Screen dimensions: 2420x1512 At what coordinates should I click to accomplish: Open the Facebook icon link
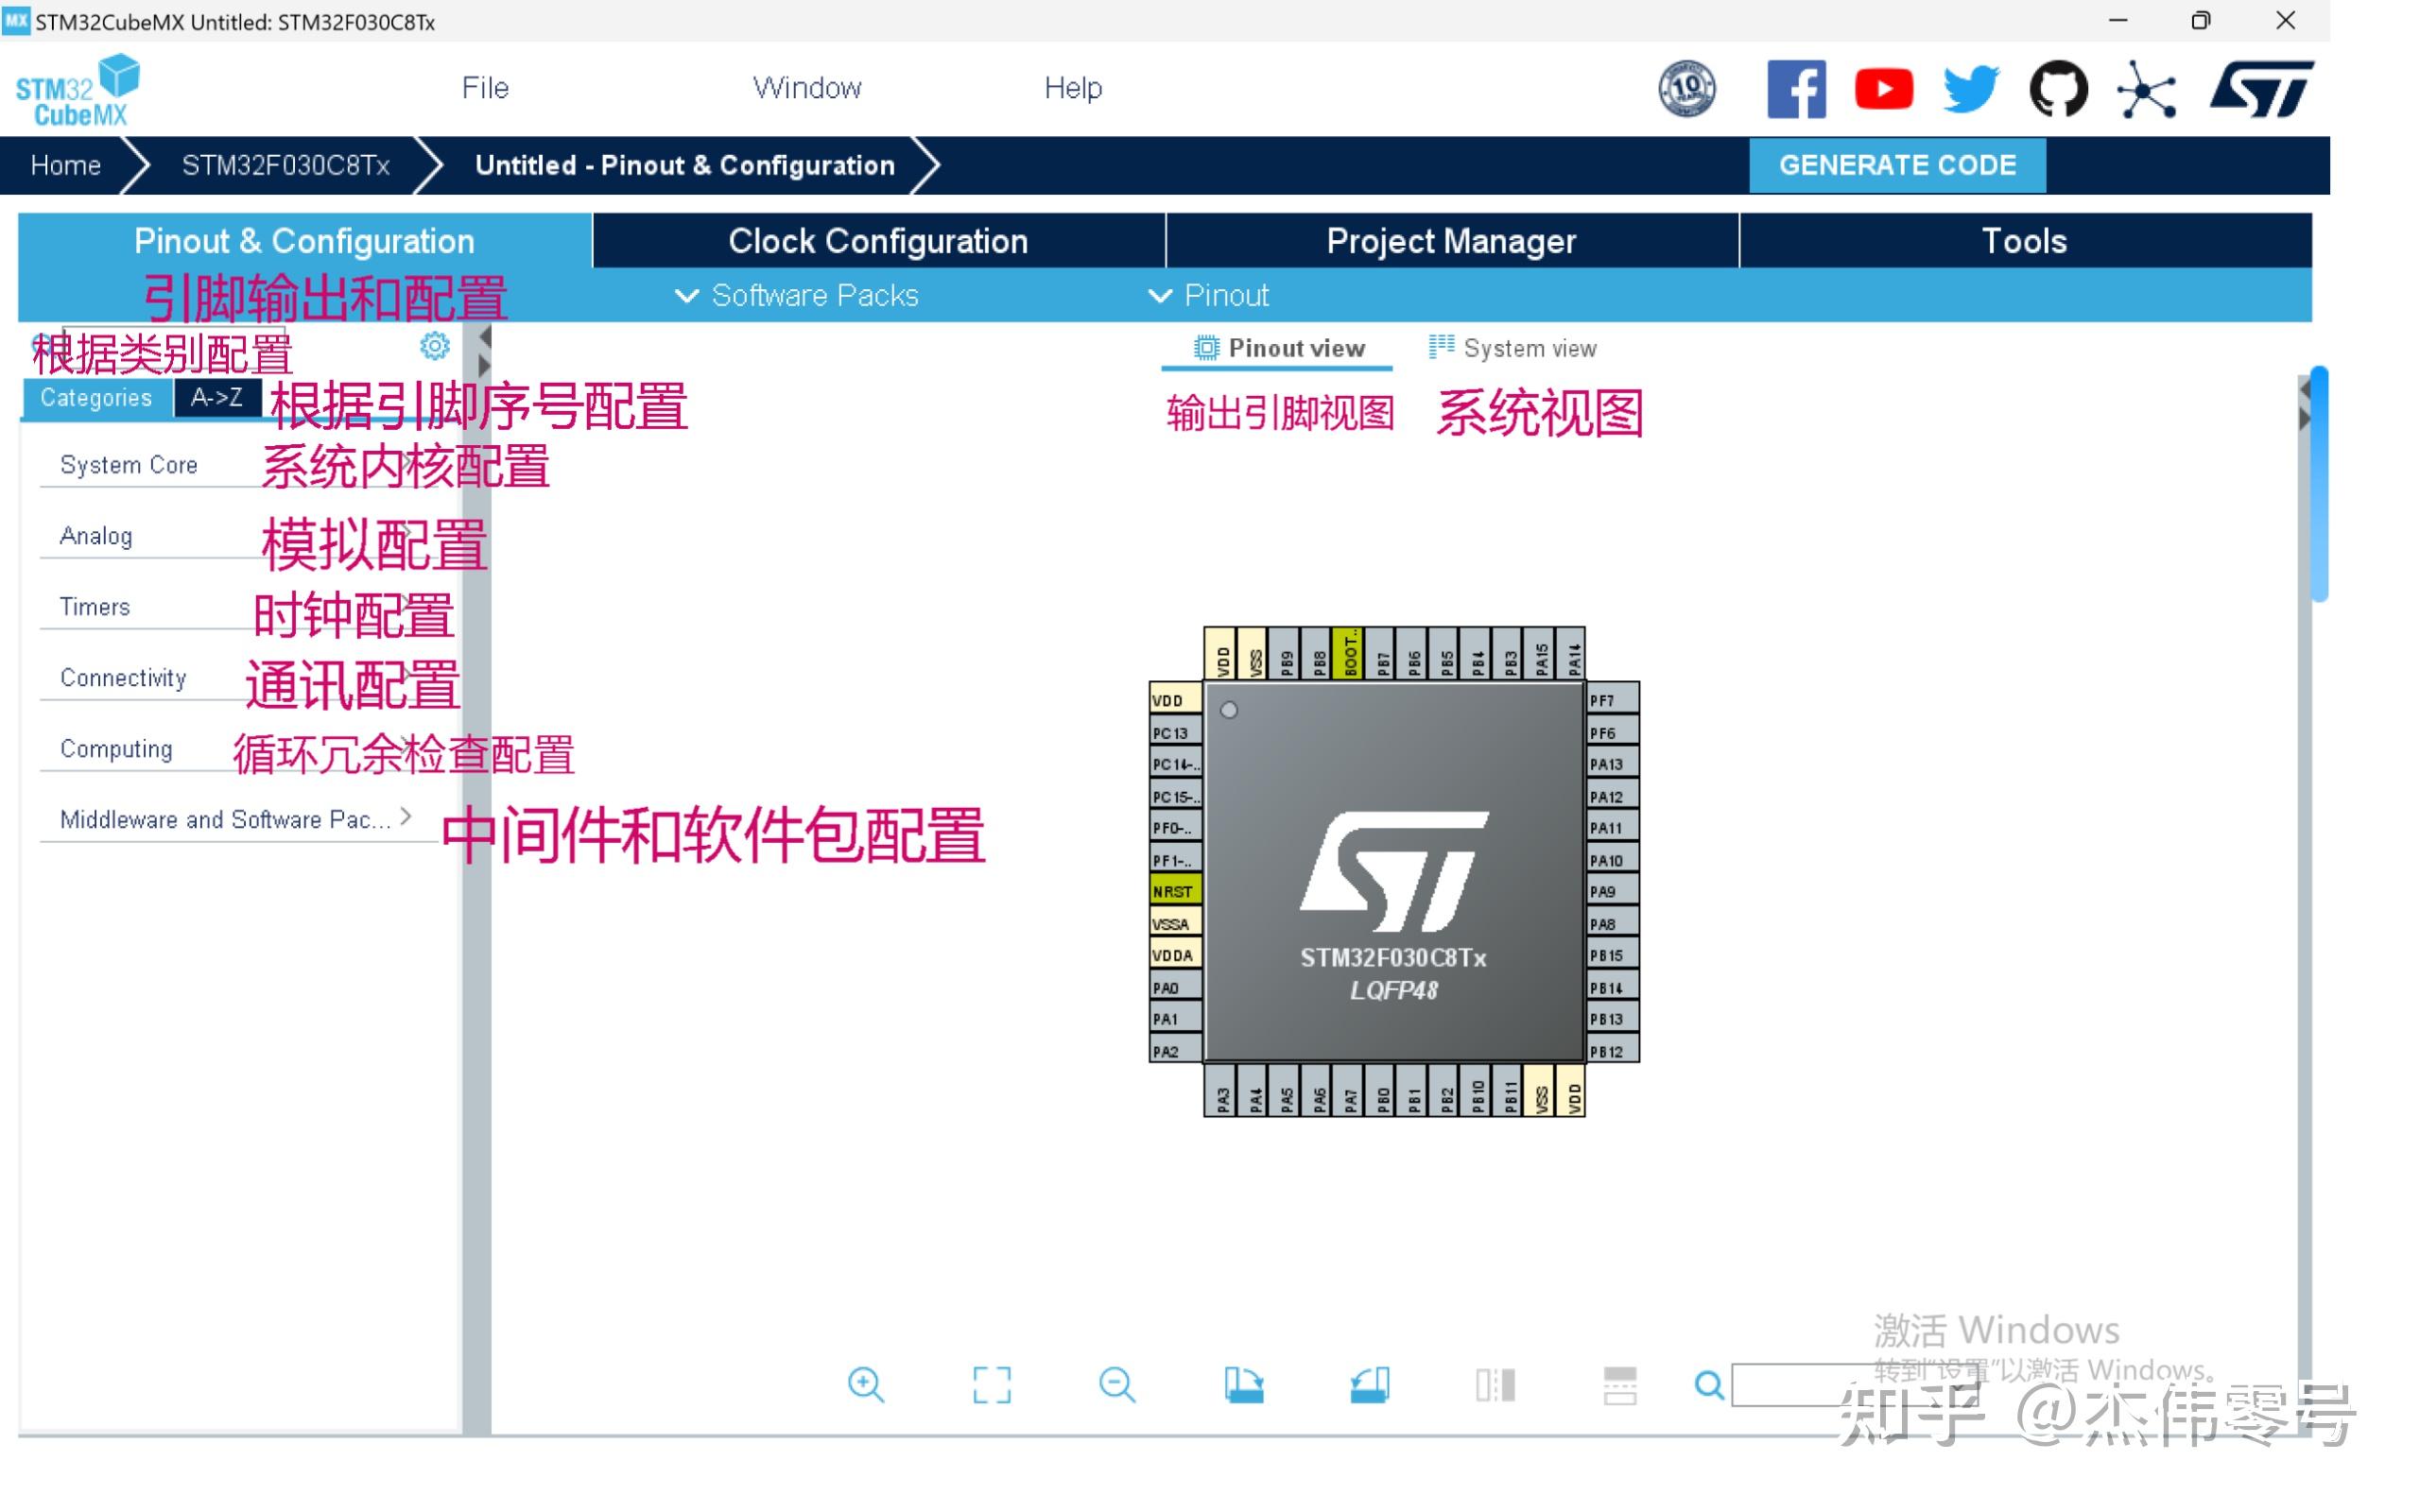point(1795,89)
